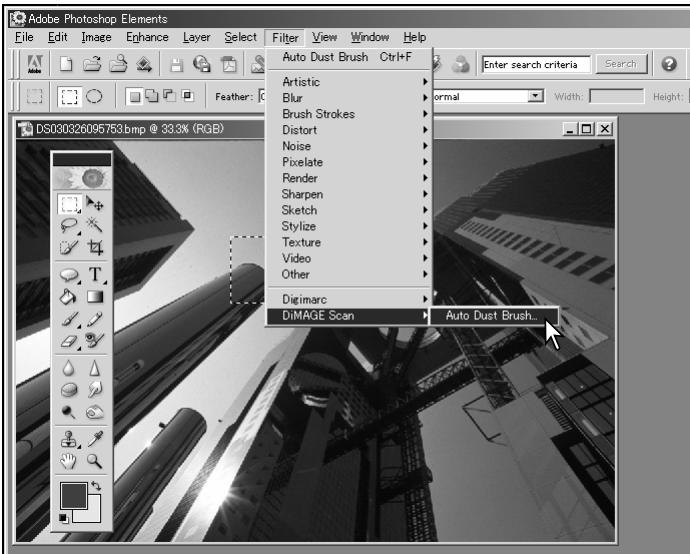Click Auto Dust Brush... in DiMAGE Scan submenu

click(494, 316)
